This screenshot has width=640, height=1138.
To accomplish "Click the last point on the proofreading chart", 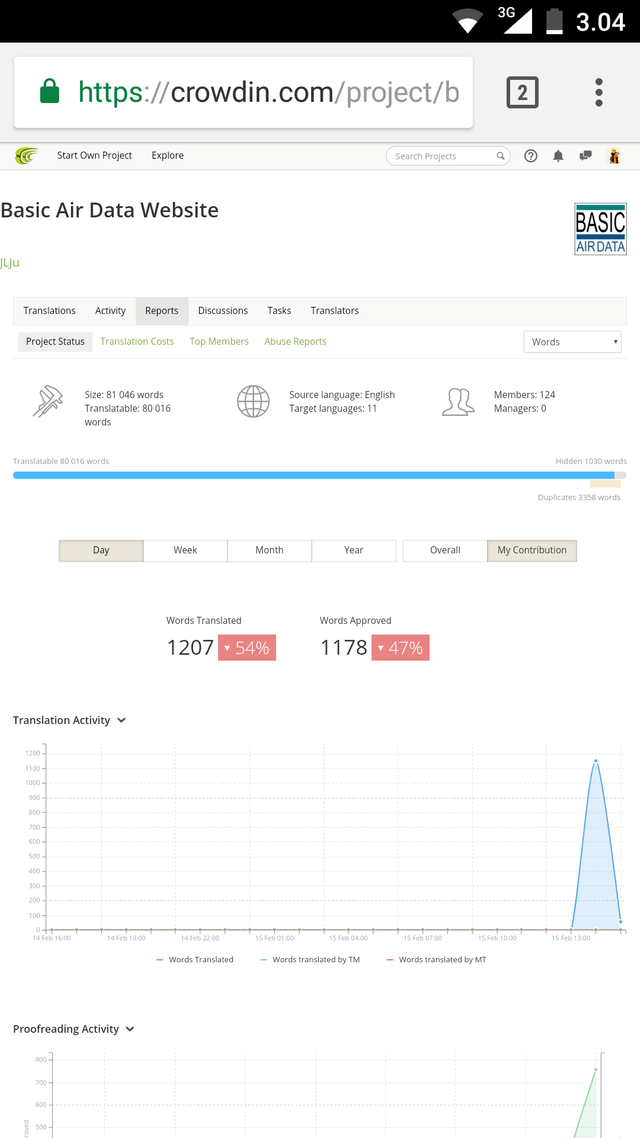I will pos(596,1069).
